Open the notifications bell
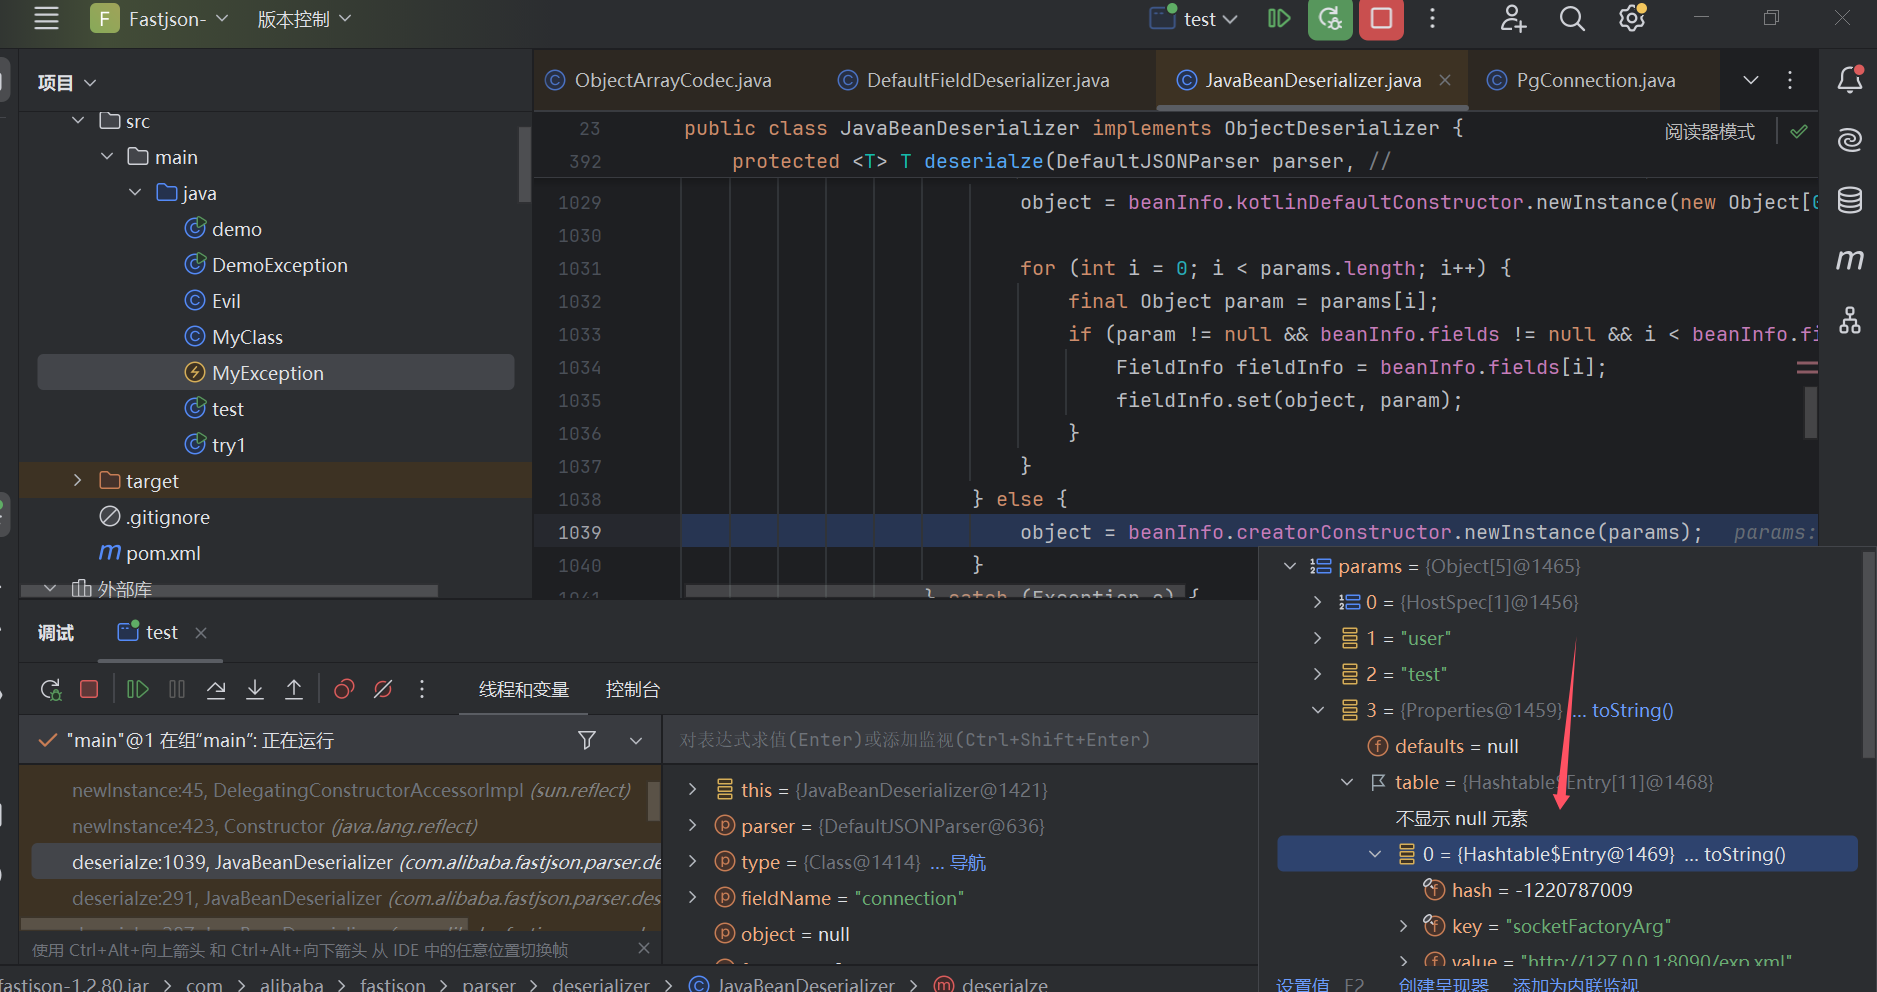 click(x=1850, y=80)
